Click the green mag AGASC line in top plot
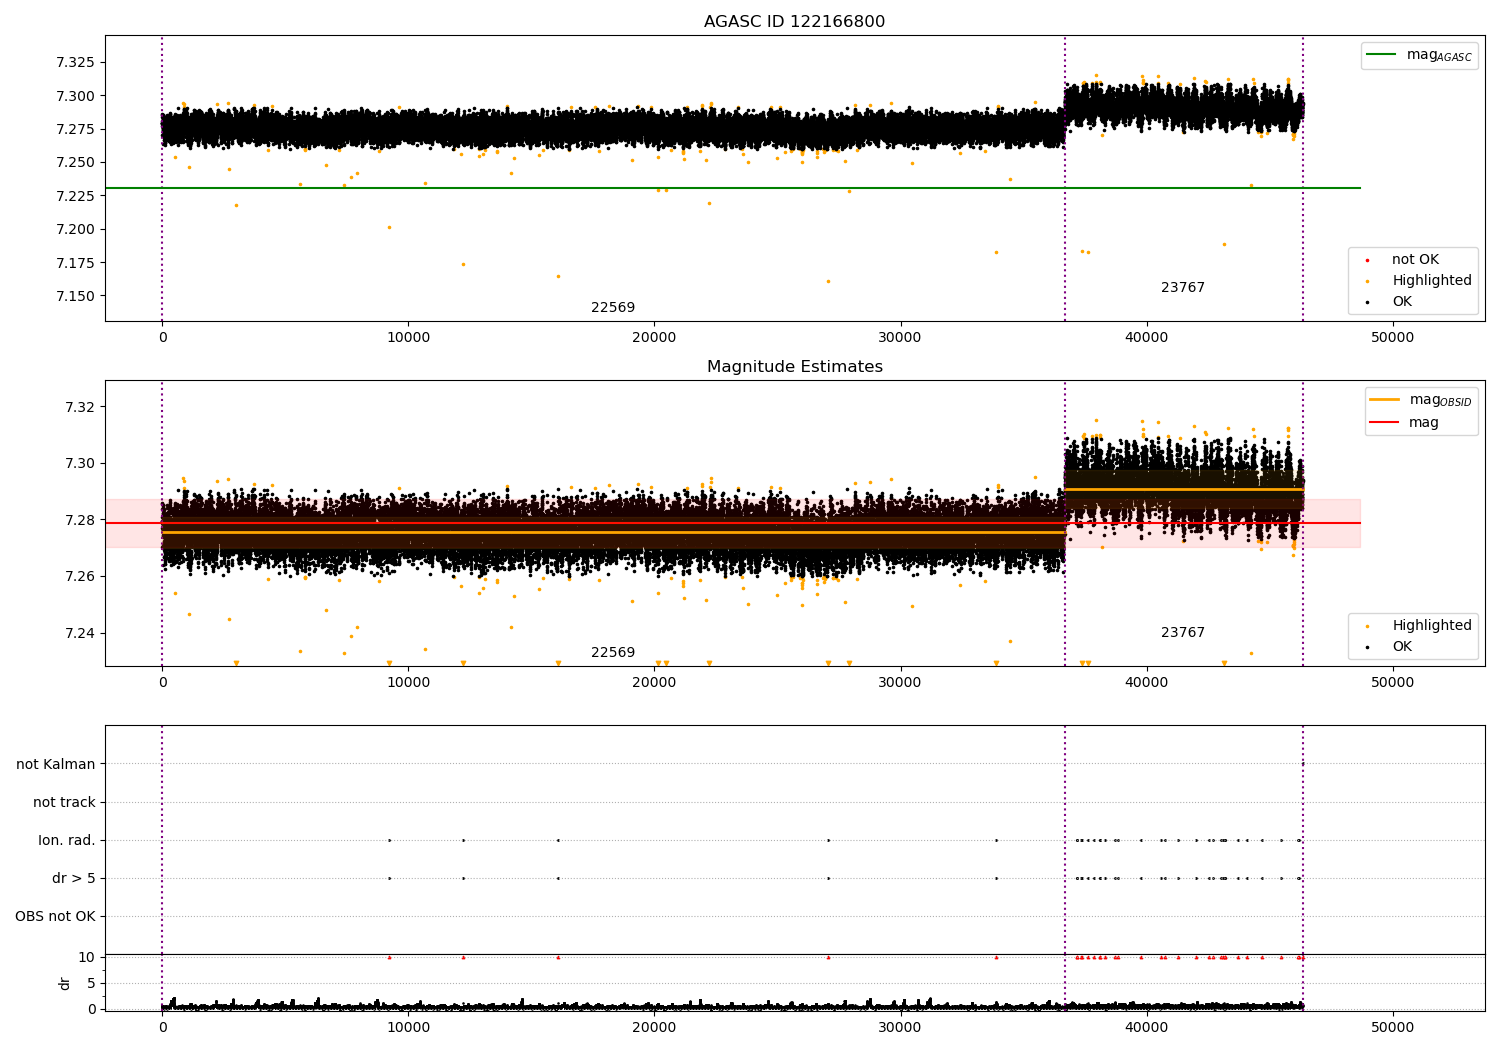 tap(733, 188)
